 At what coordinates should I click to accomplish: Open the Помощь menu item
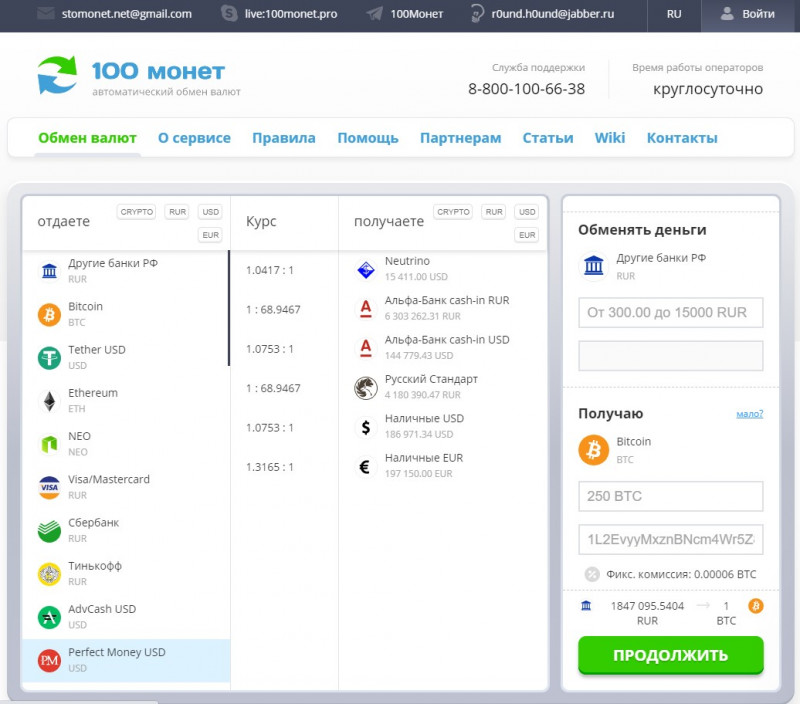click(368, 138)
